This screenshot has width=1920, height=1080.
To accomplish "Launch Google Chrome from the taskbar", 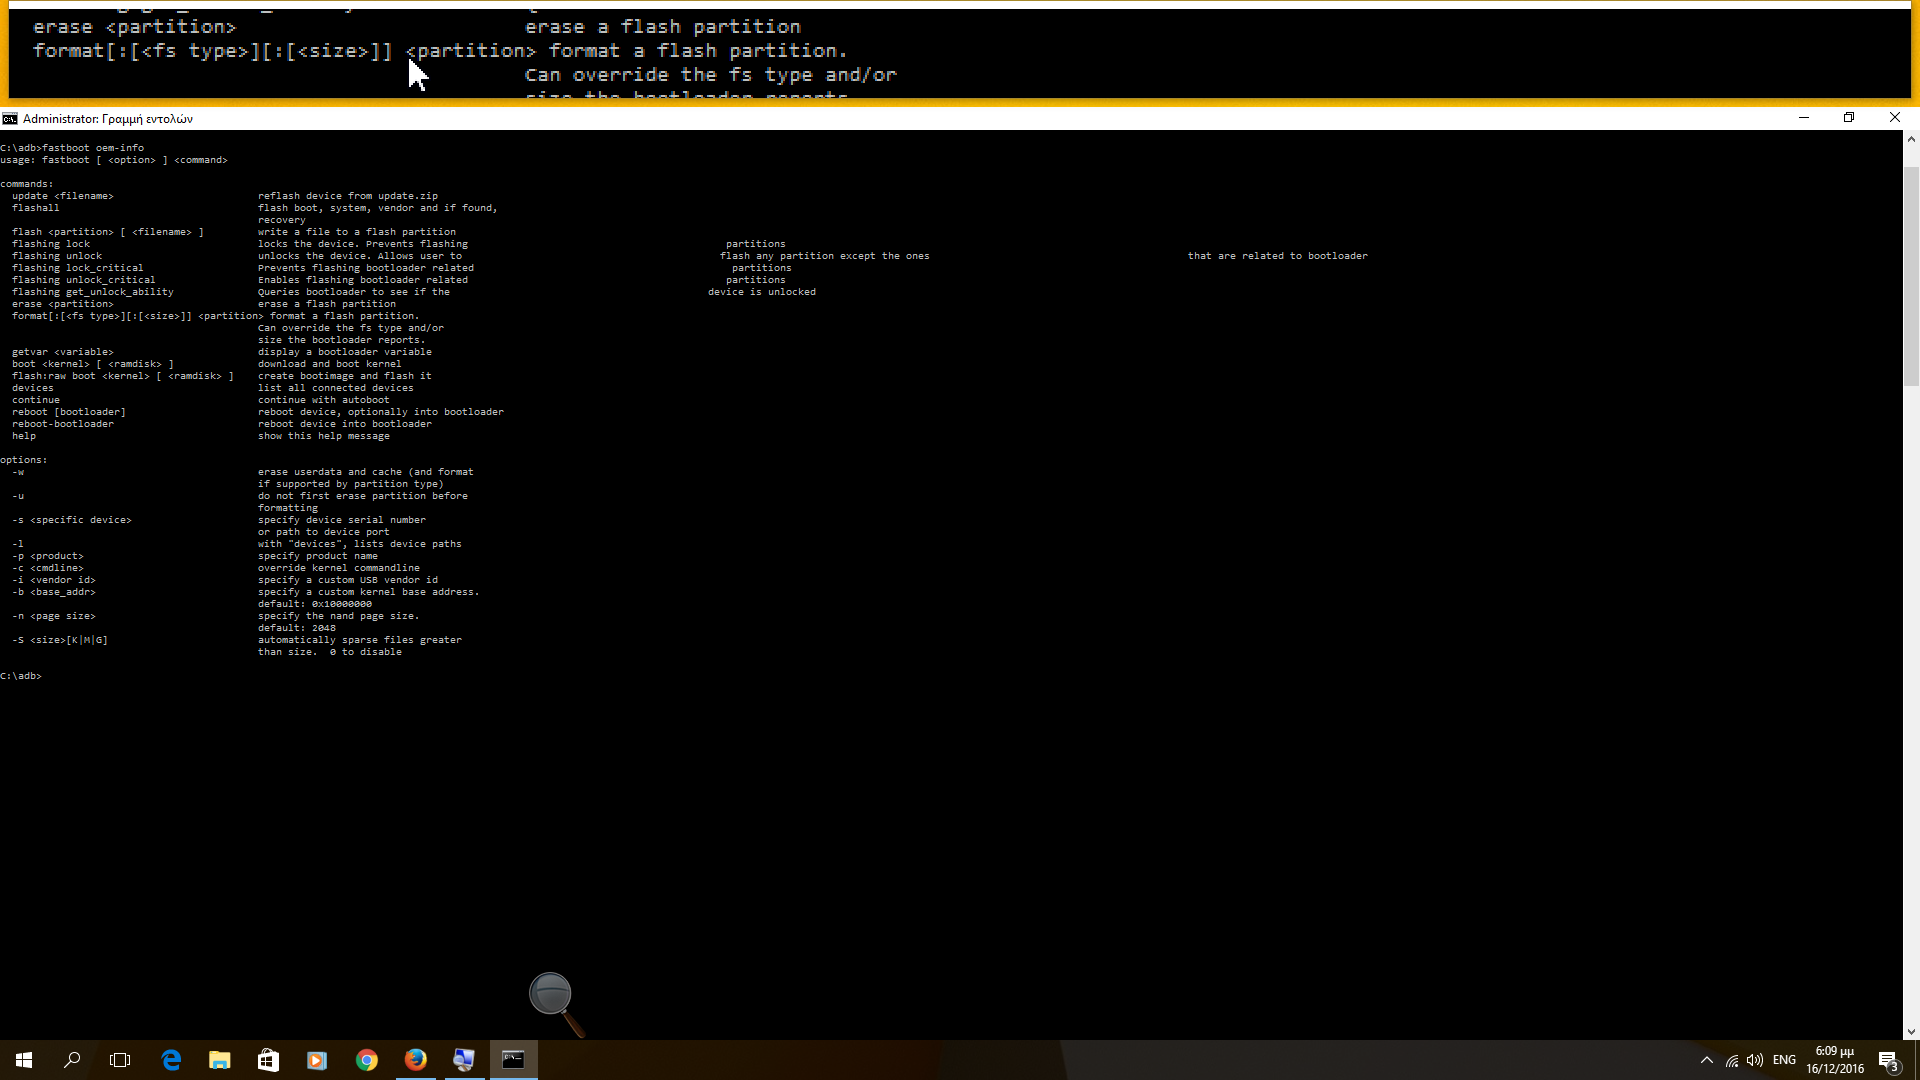I will 367,1060.
